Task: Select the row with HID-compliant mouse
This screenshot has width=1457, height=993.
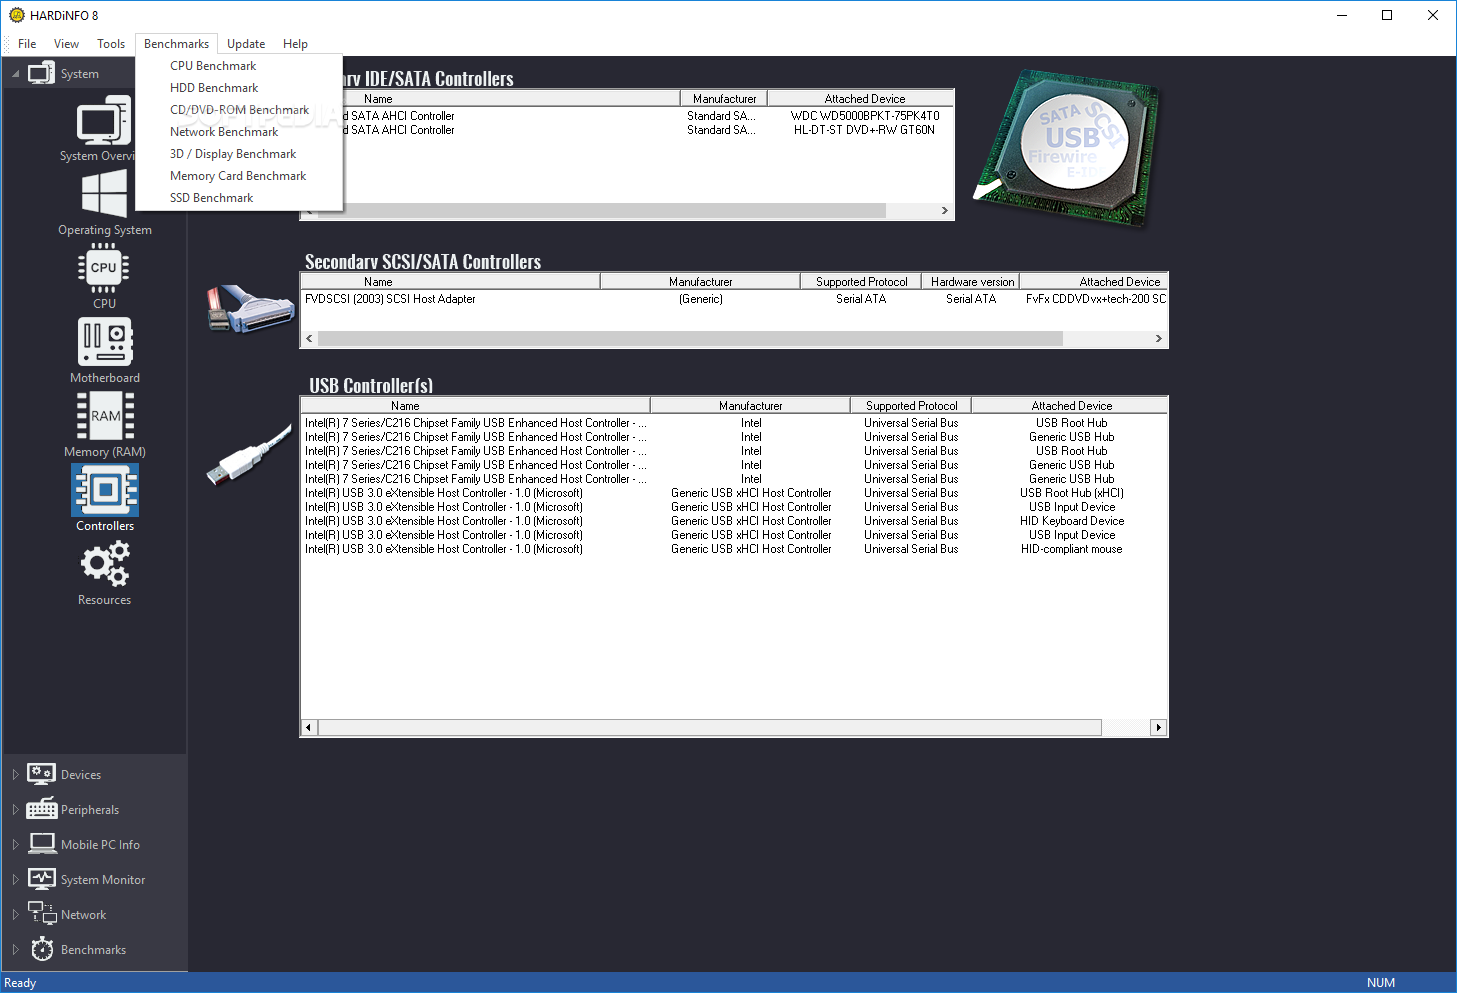Action: click(x=734, y=549)
